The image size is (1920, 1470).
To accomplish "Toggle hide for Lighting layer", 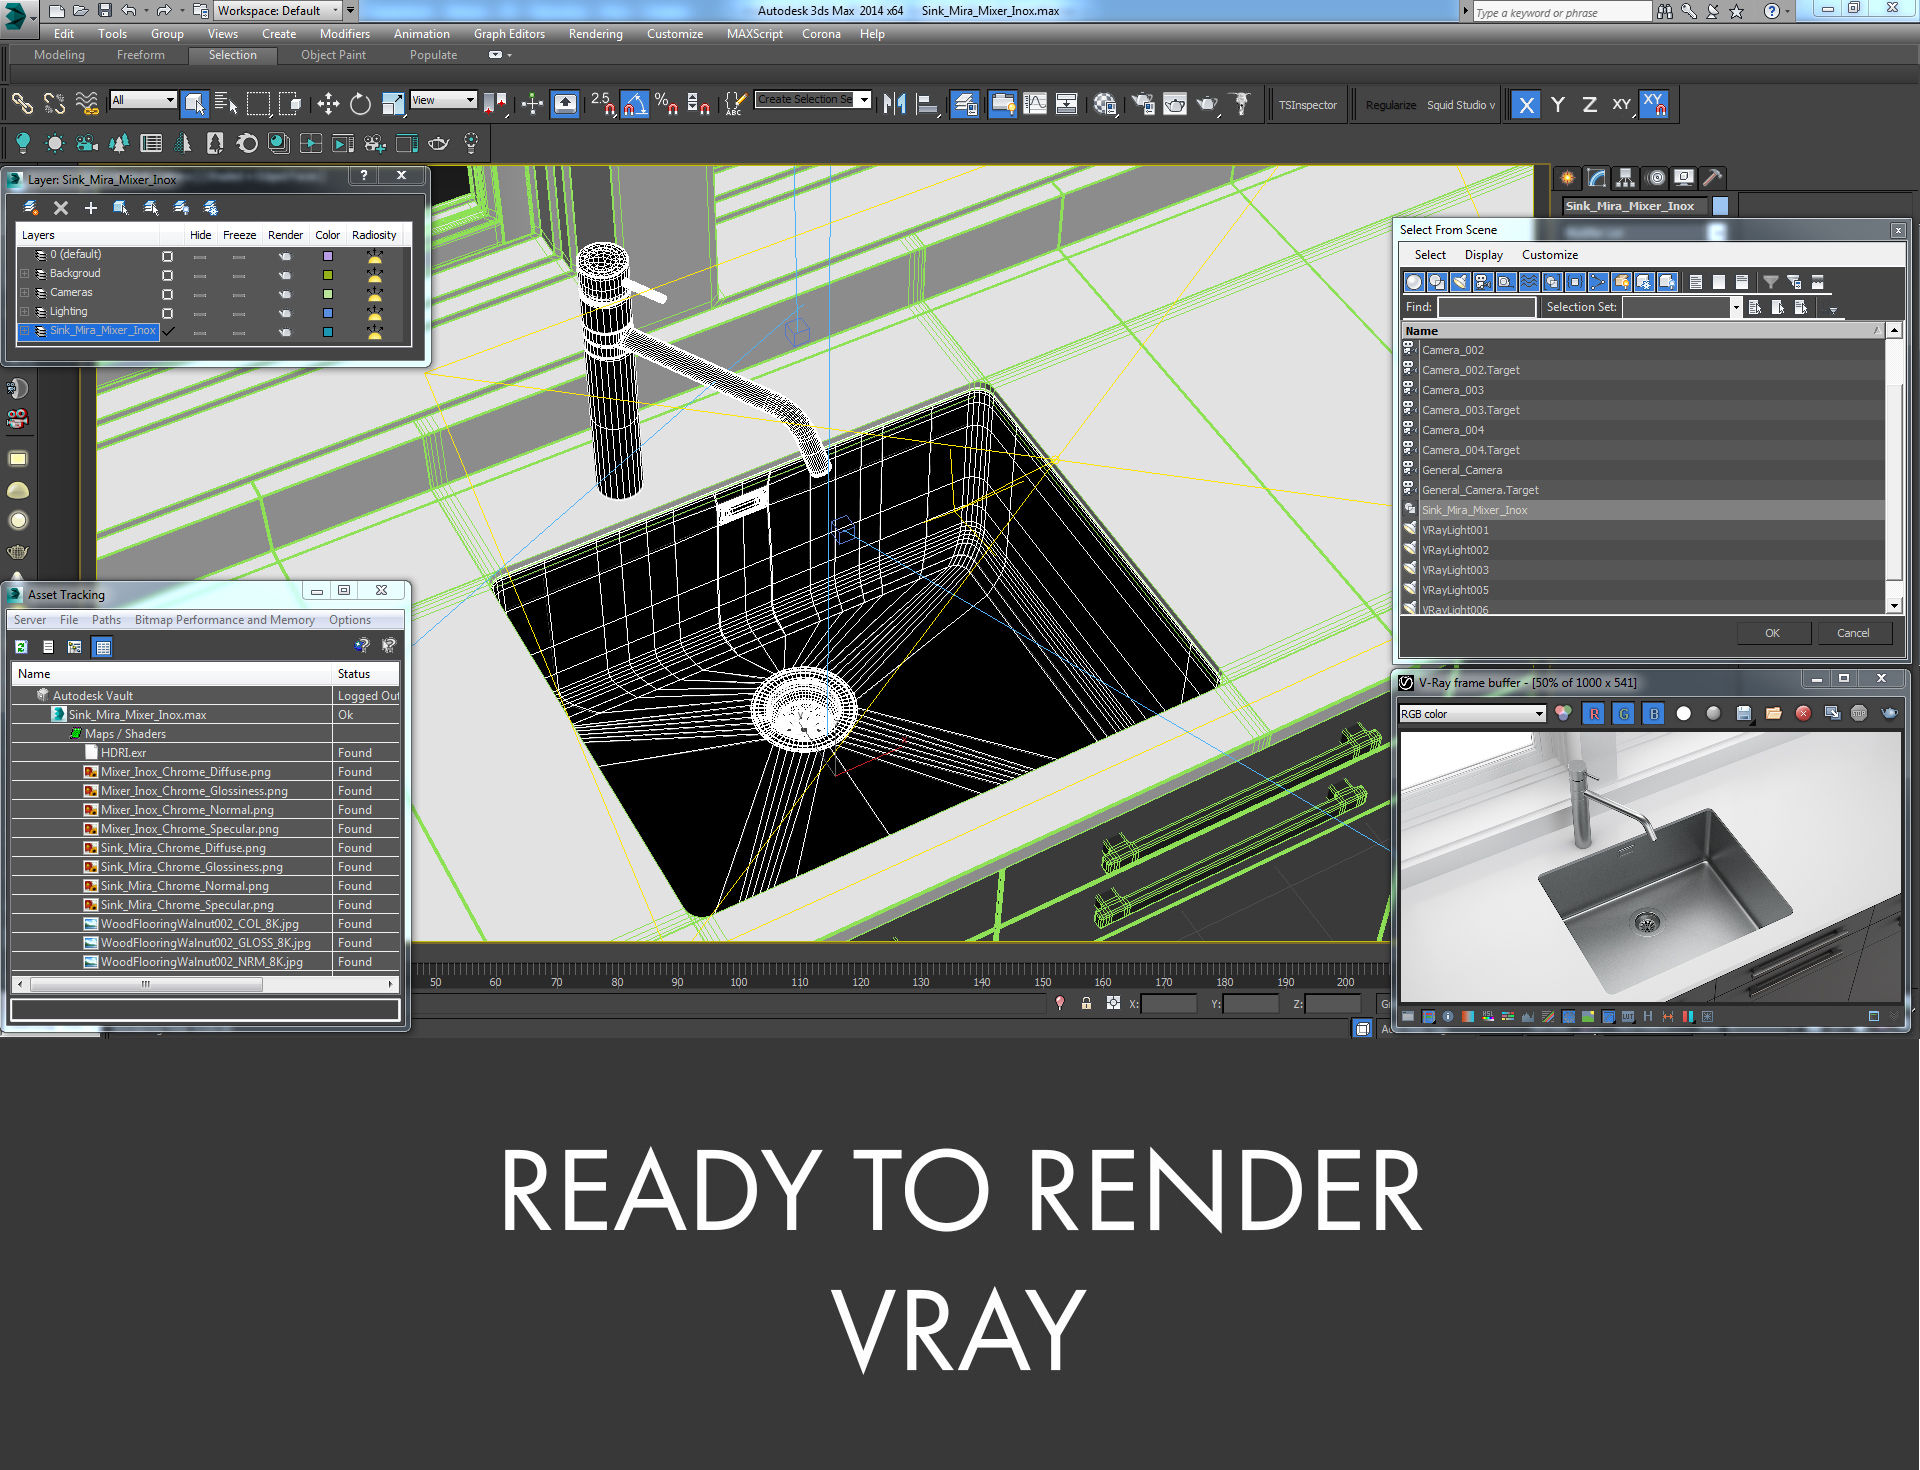I will pos(200,313).
